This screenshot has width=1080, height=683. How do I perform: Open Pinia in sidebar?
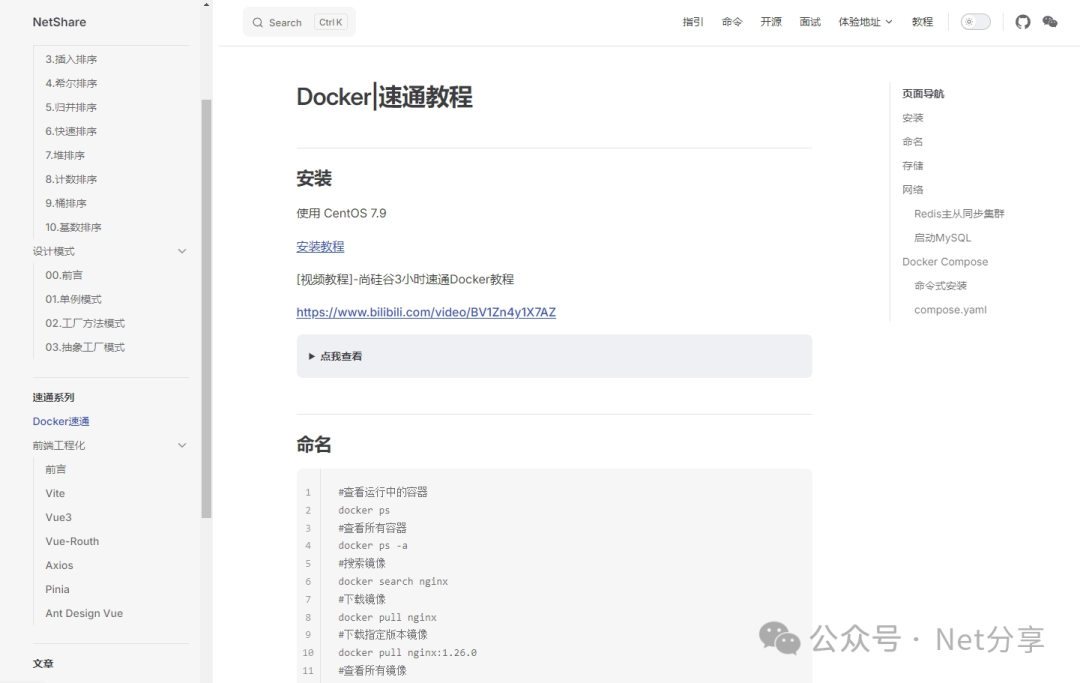coord(57,589)
